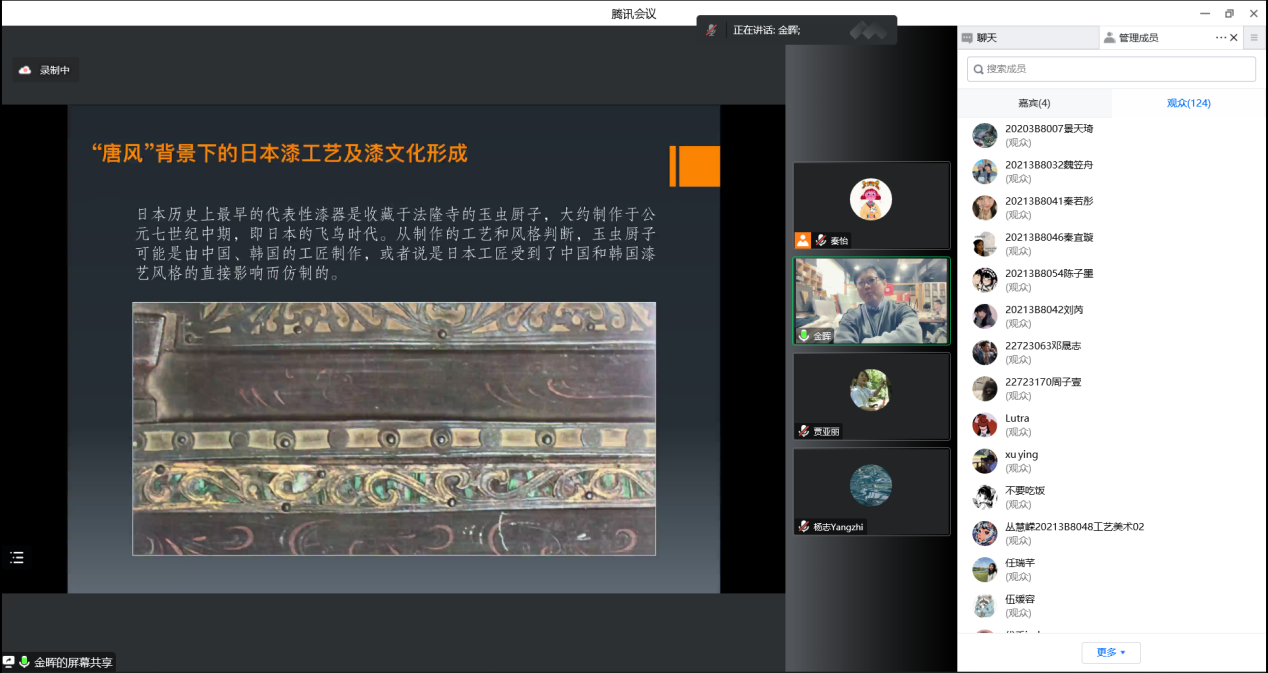The image size is (1268, 673).
Task: Click the recording cloud icon (录制中)
Action: (25, 70)
